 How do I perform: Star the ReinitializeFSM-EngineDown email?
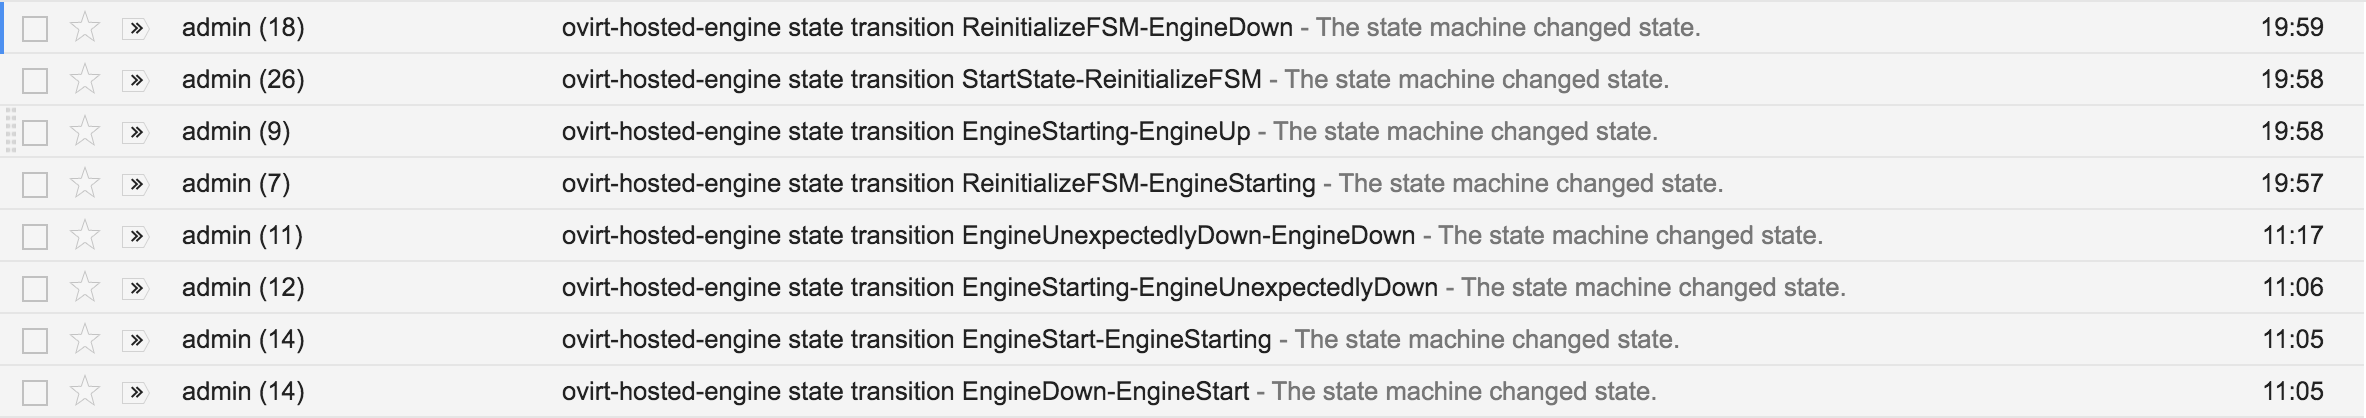tap(85, 28)
